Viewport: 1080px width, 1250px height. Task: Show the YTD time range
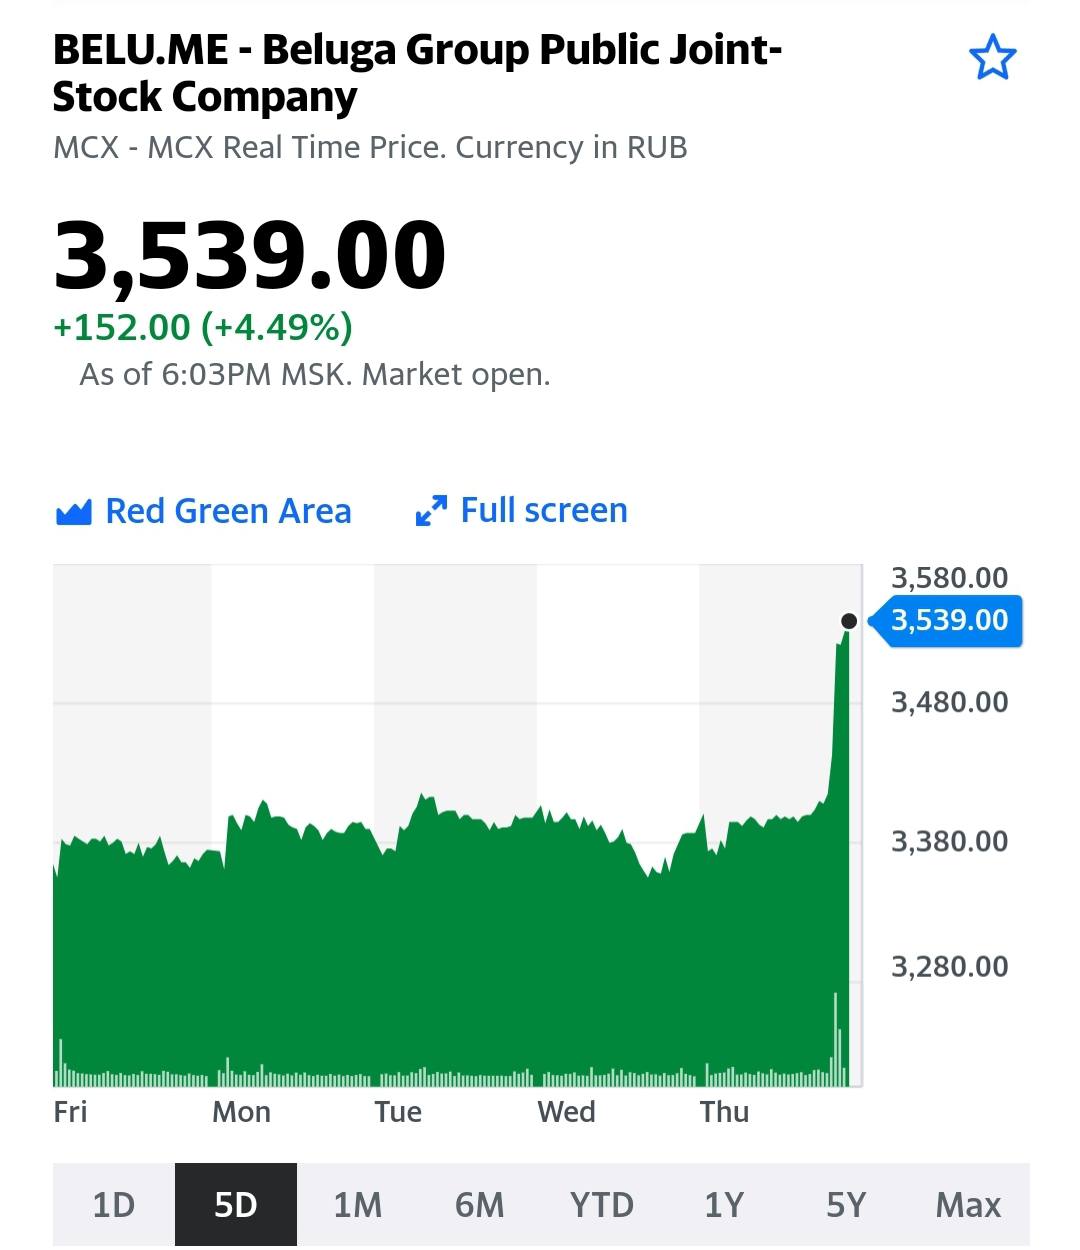pyautogui.click(x=602, y=1205)
